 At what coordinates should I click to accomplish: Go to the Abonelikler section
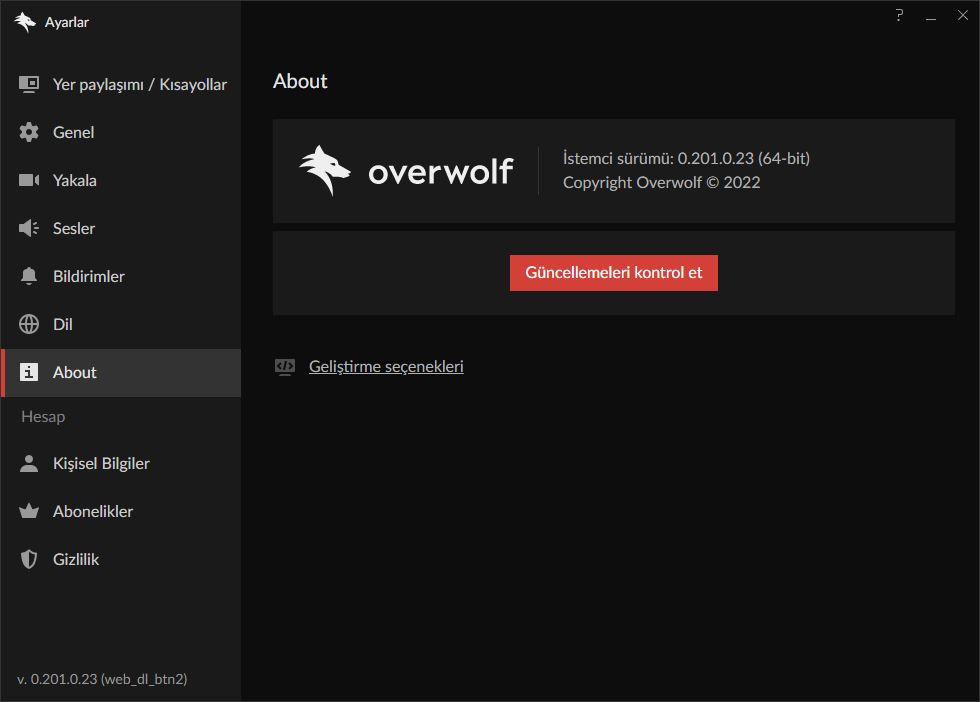coord(121,511)
